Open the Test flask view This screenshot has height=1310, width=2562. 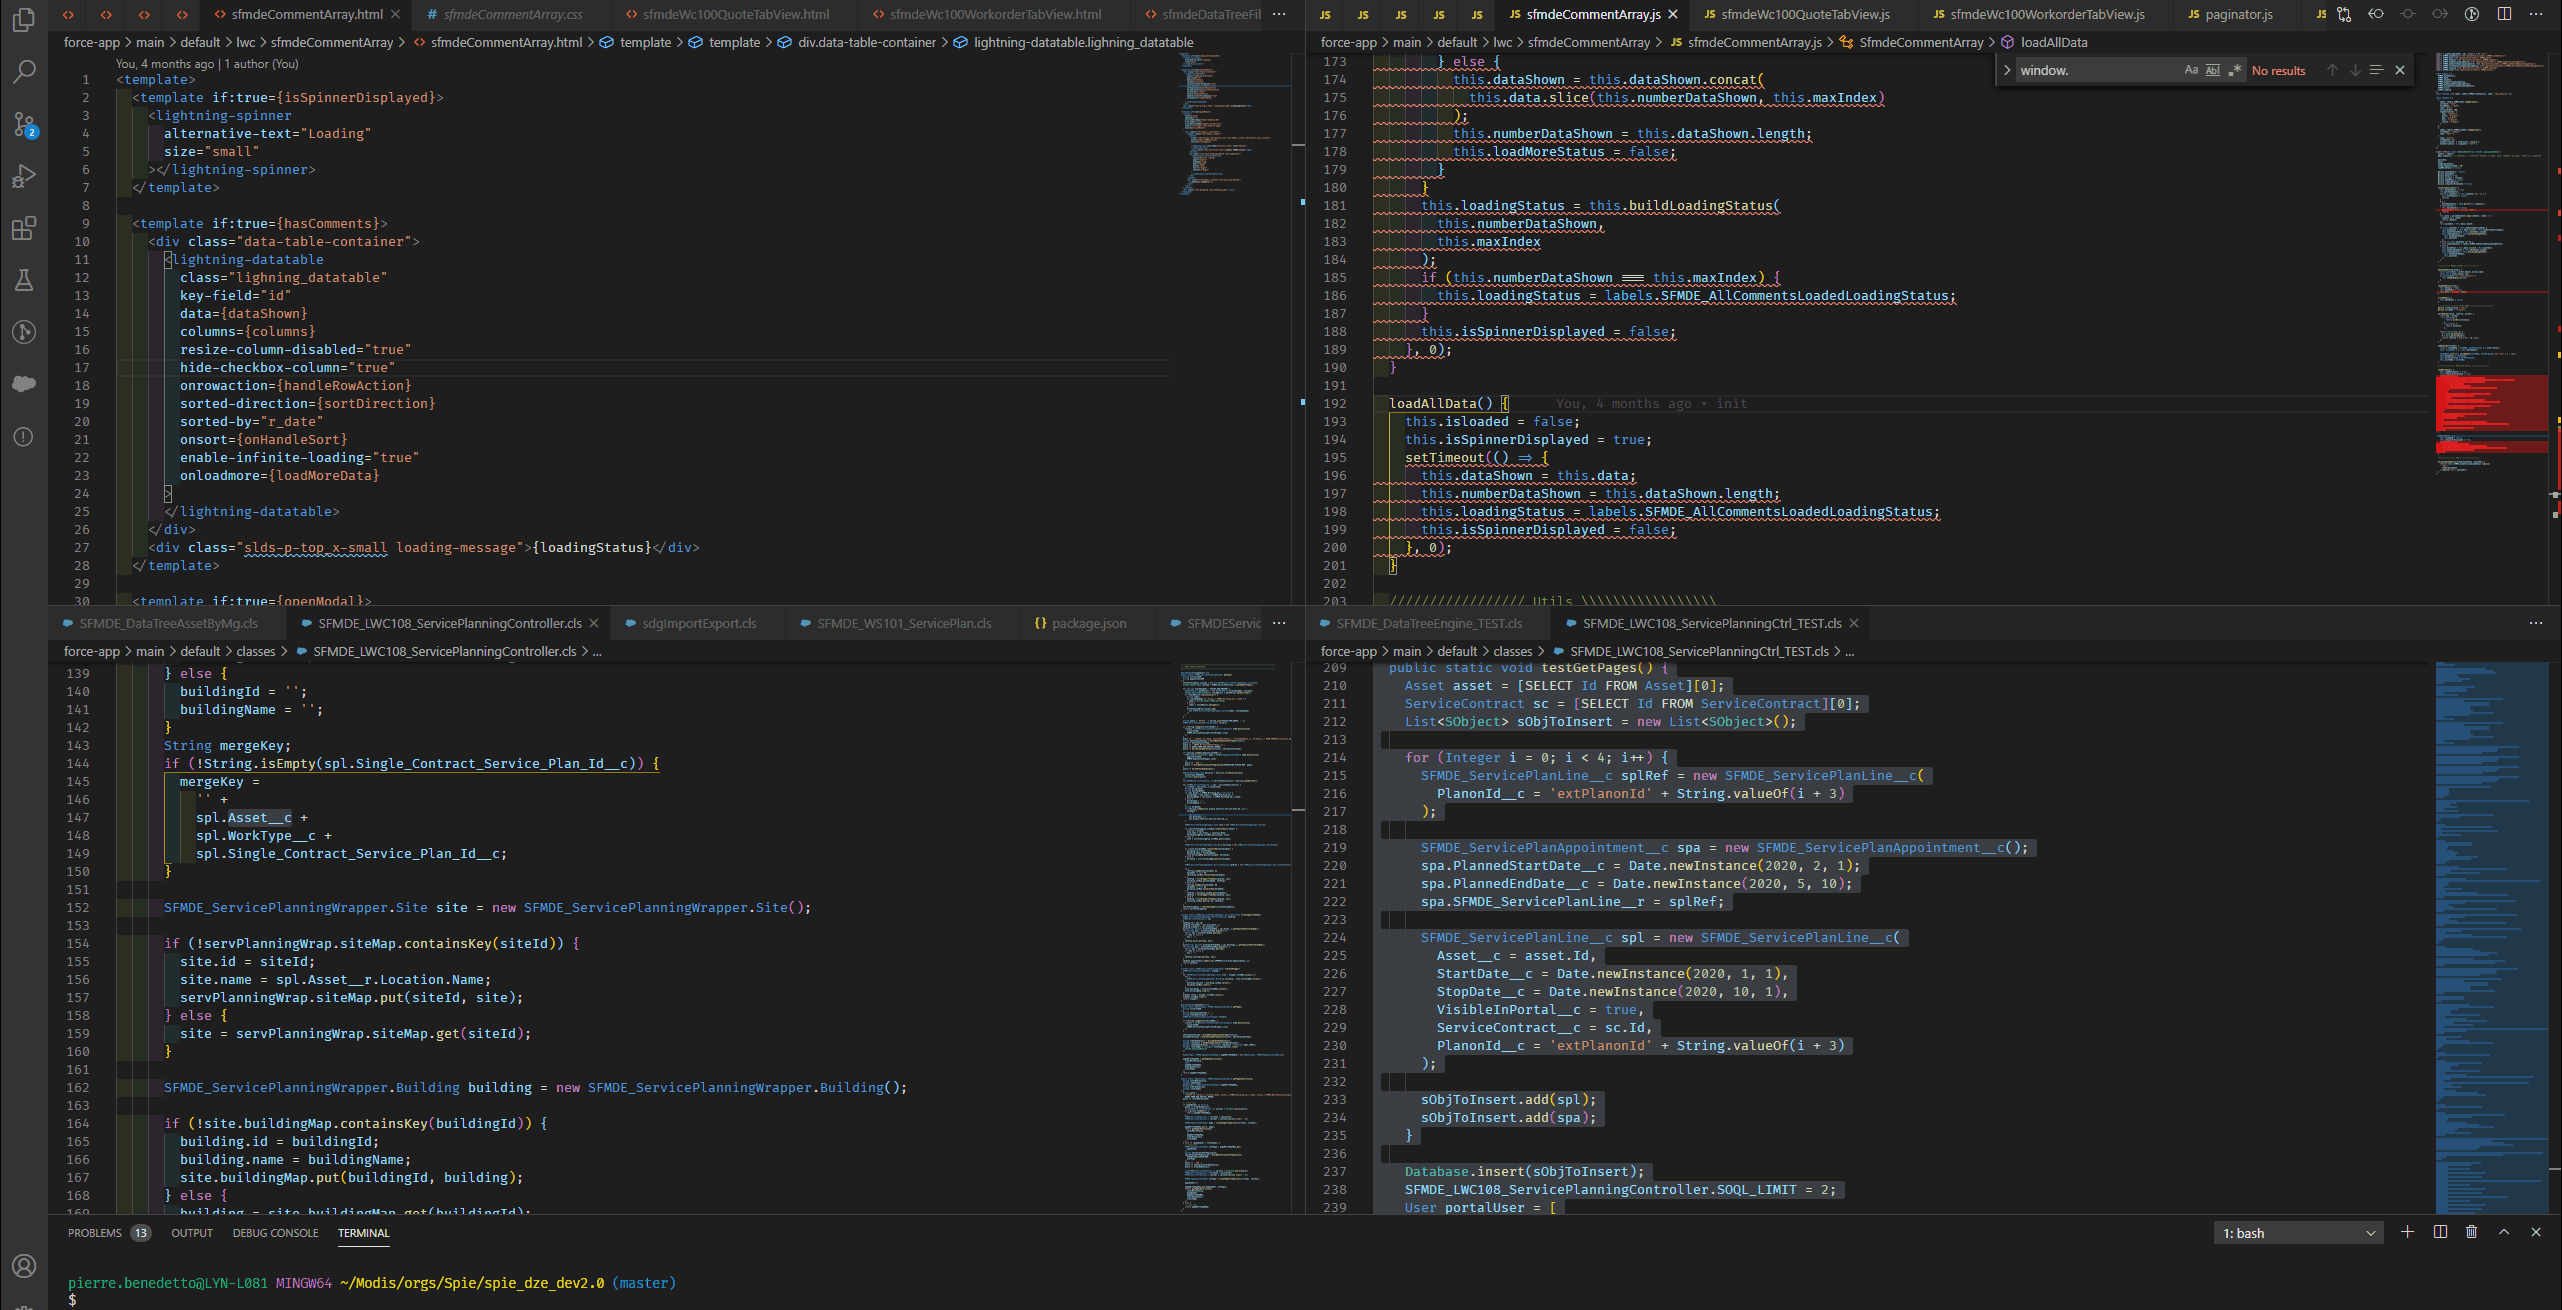click(x=24, y=280)
